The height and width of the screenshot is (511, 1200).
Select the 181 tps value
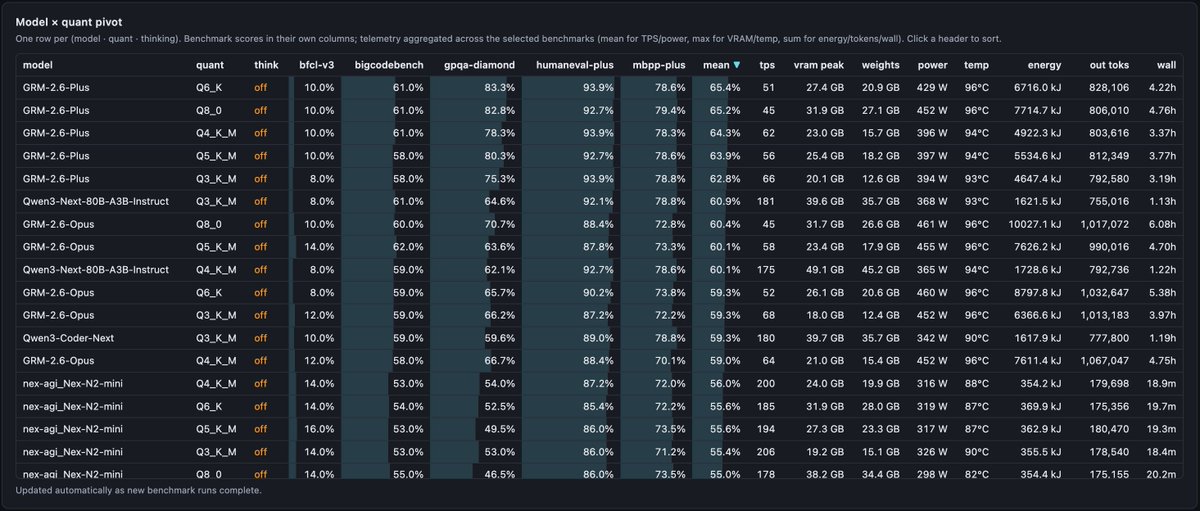click(766, 202)
